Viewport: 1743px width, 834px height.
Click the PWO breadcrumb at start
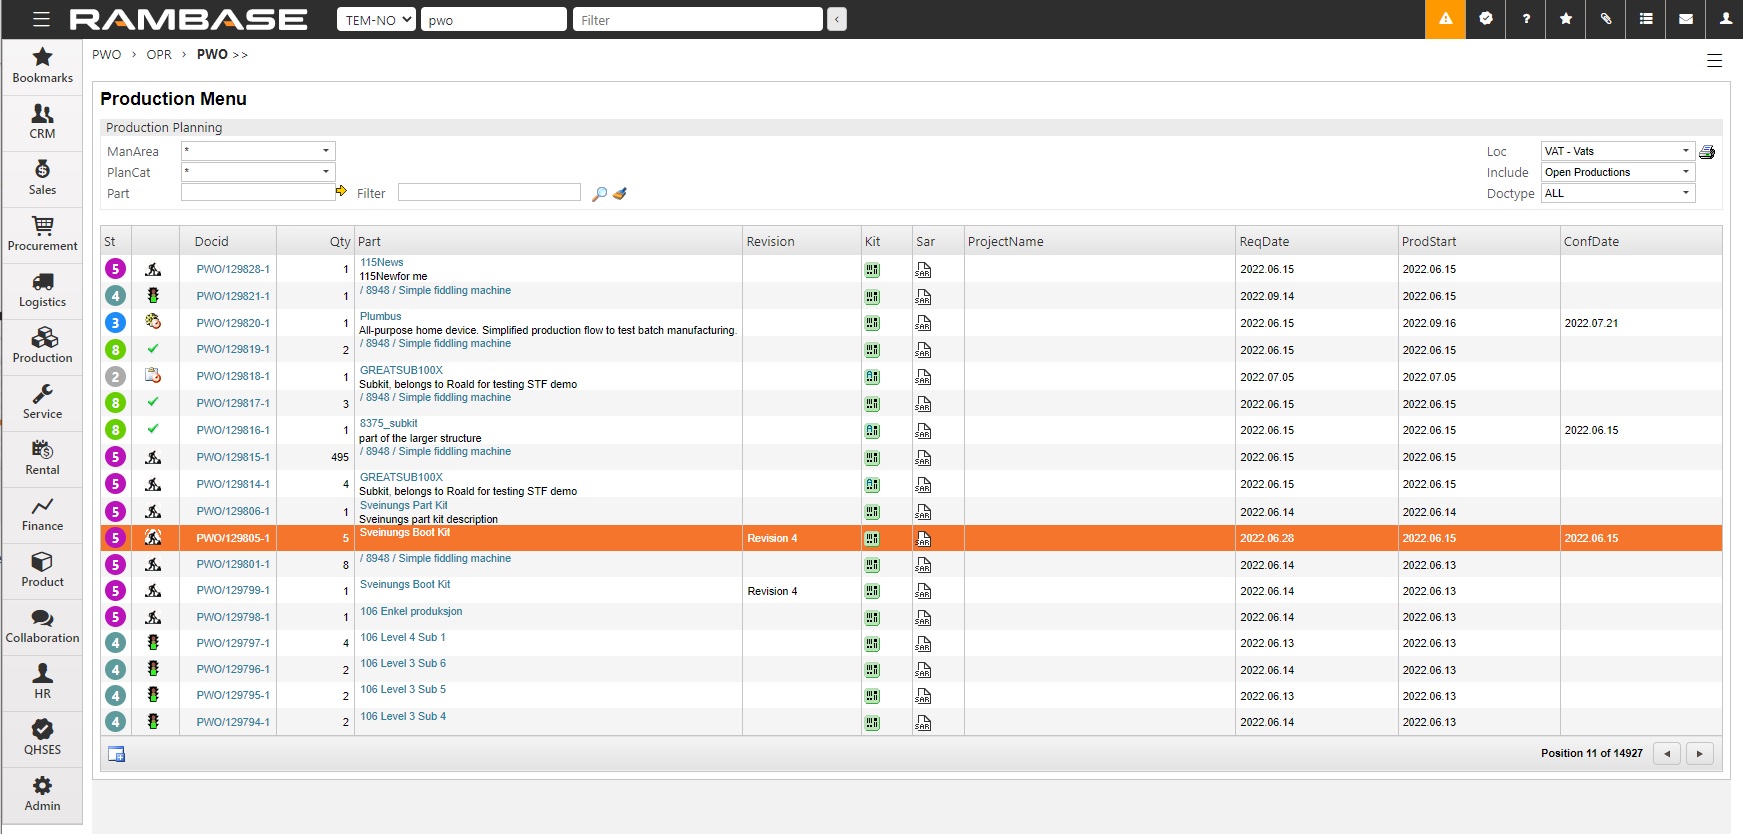click(106, 55)
